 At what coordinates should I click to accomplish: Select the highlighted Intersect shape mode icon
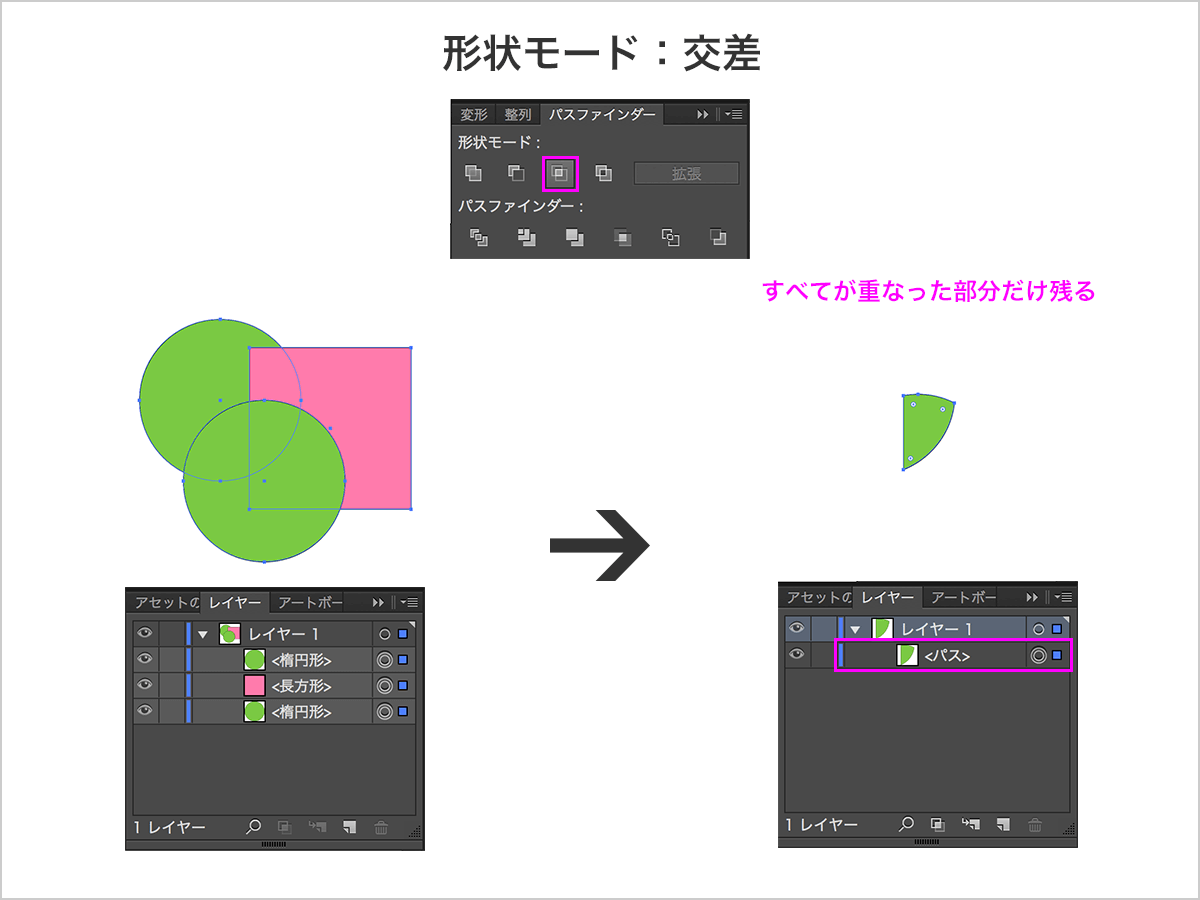click(560, 172)
